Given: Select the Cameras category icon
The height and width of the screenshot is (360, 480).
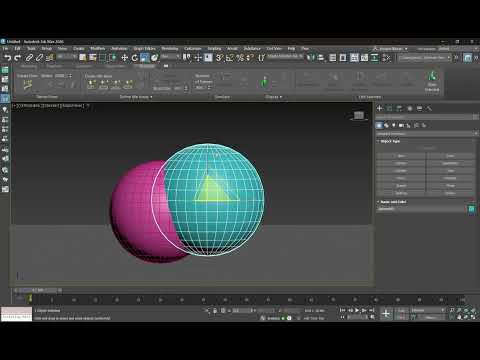Looking at the screenshot, I should (x=401, y=125).
